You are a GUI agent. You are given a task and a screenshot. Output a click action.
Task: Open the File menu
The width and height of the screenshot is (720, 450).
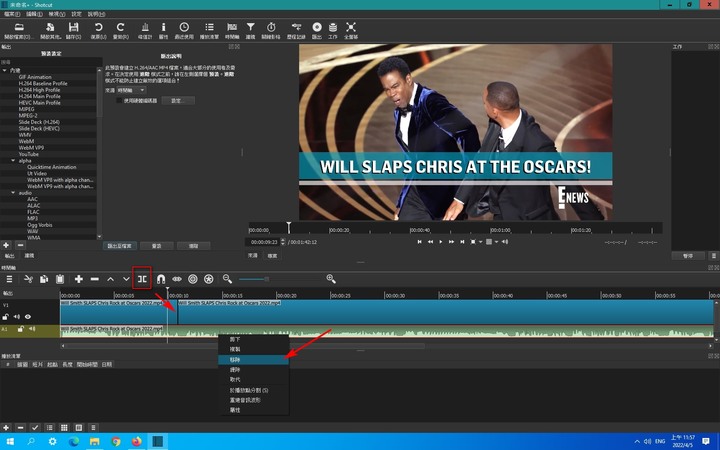pos(12,14)
